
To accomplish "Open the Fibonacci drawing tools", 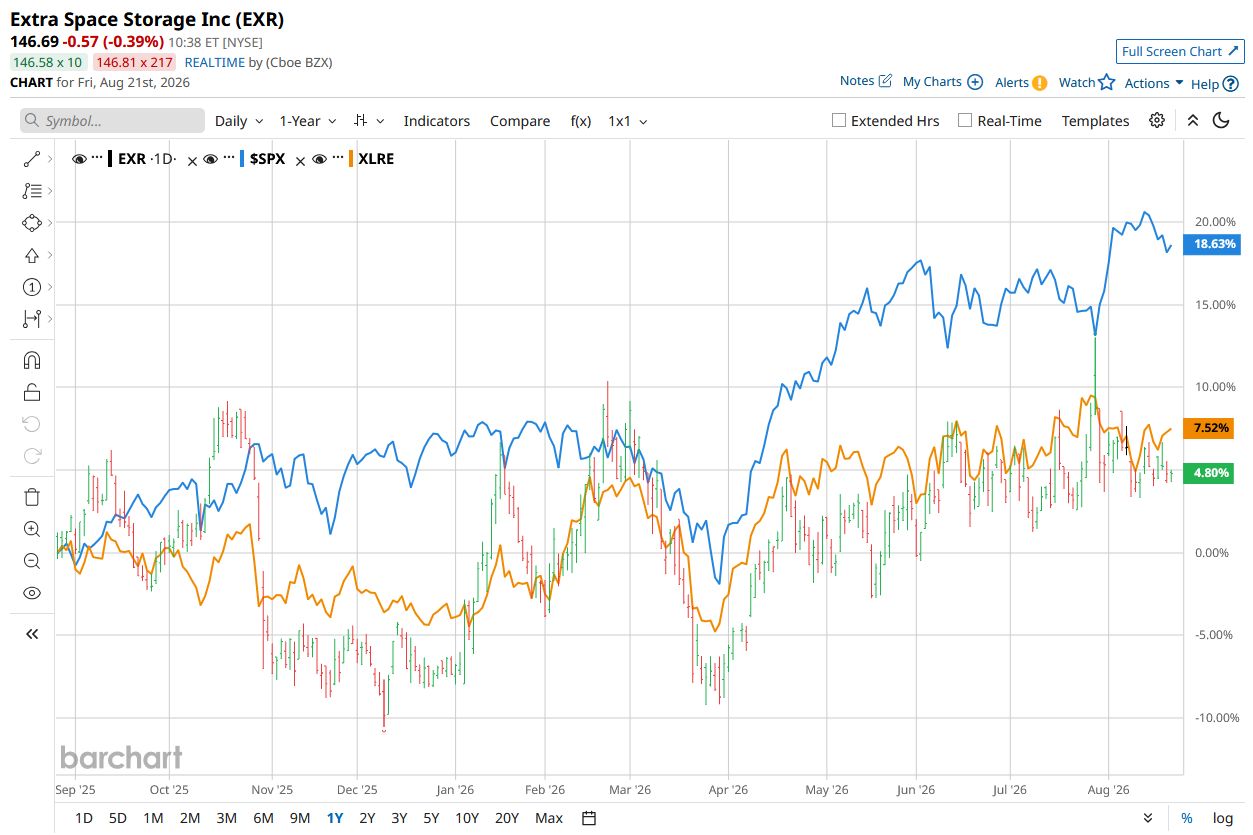I will click(x=31, y=190).
